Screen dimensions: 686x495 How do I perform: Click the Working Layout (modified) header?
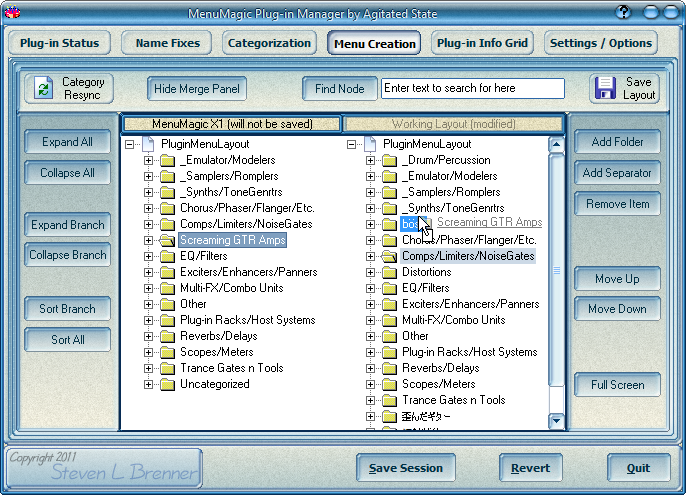click(x=453, y=124)
